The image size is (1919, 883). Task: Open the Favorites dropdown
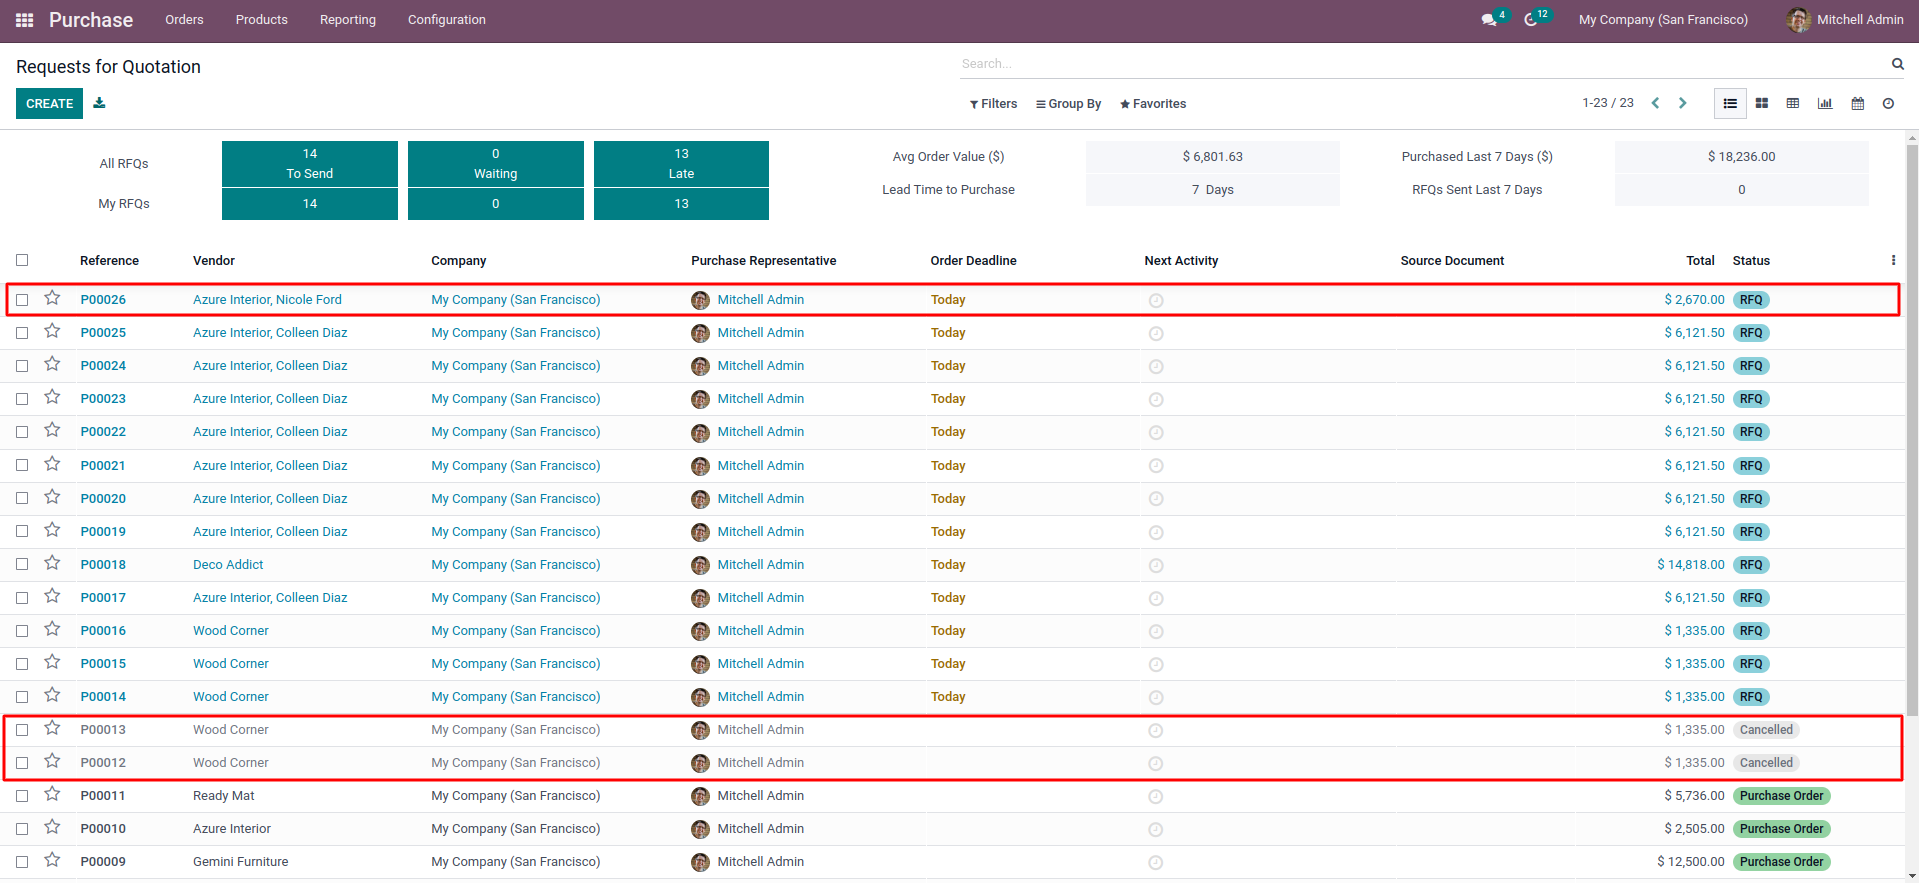1153,104
